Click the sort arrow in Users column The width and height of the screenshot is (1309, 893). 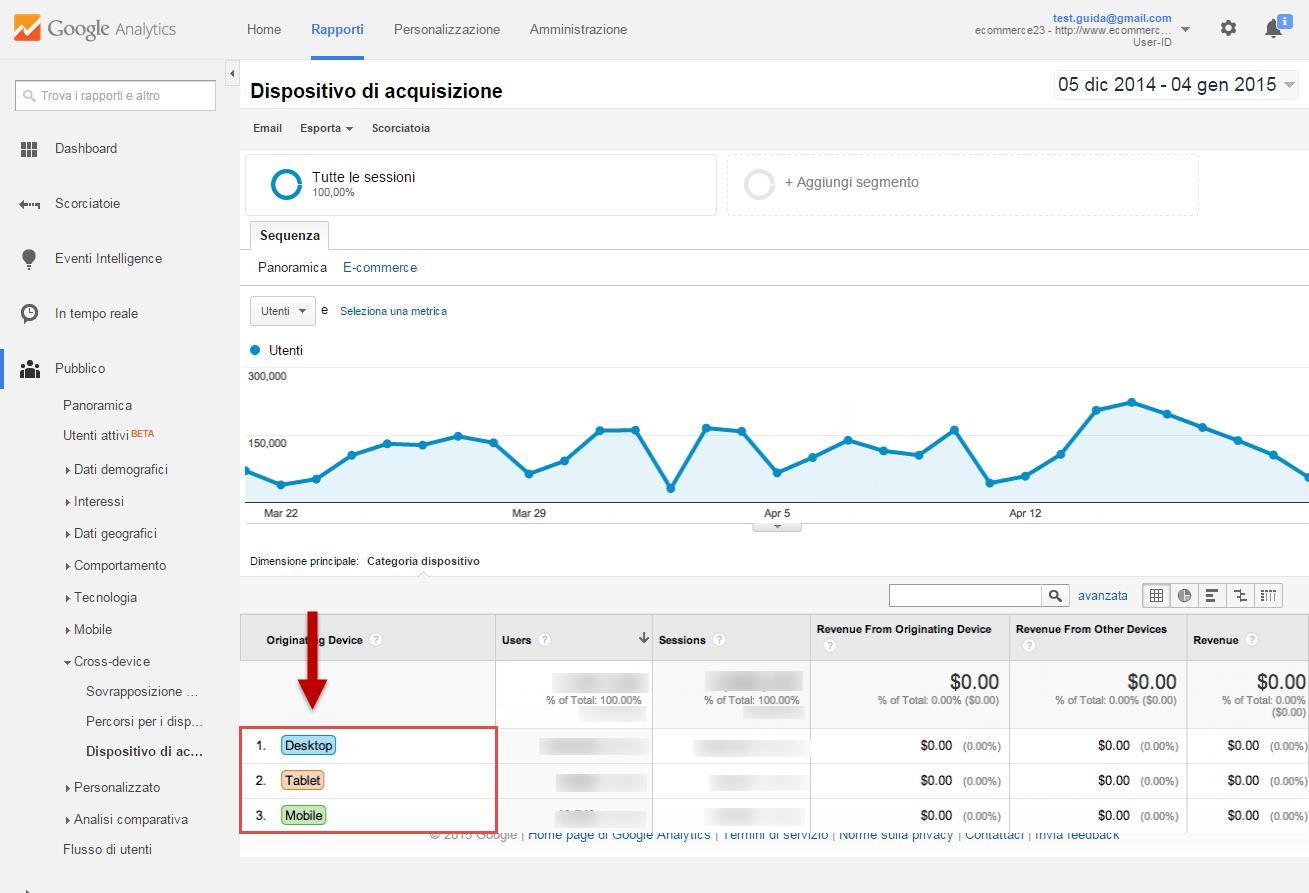(643, 638)
